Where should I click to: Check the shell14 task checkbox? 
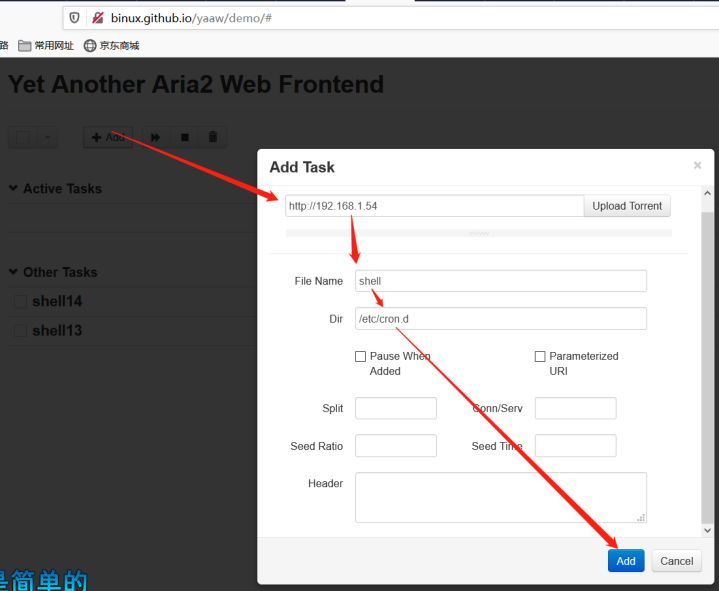click(x=20, y=302)
